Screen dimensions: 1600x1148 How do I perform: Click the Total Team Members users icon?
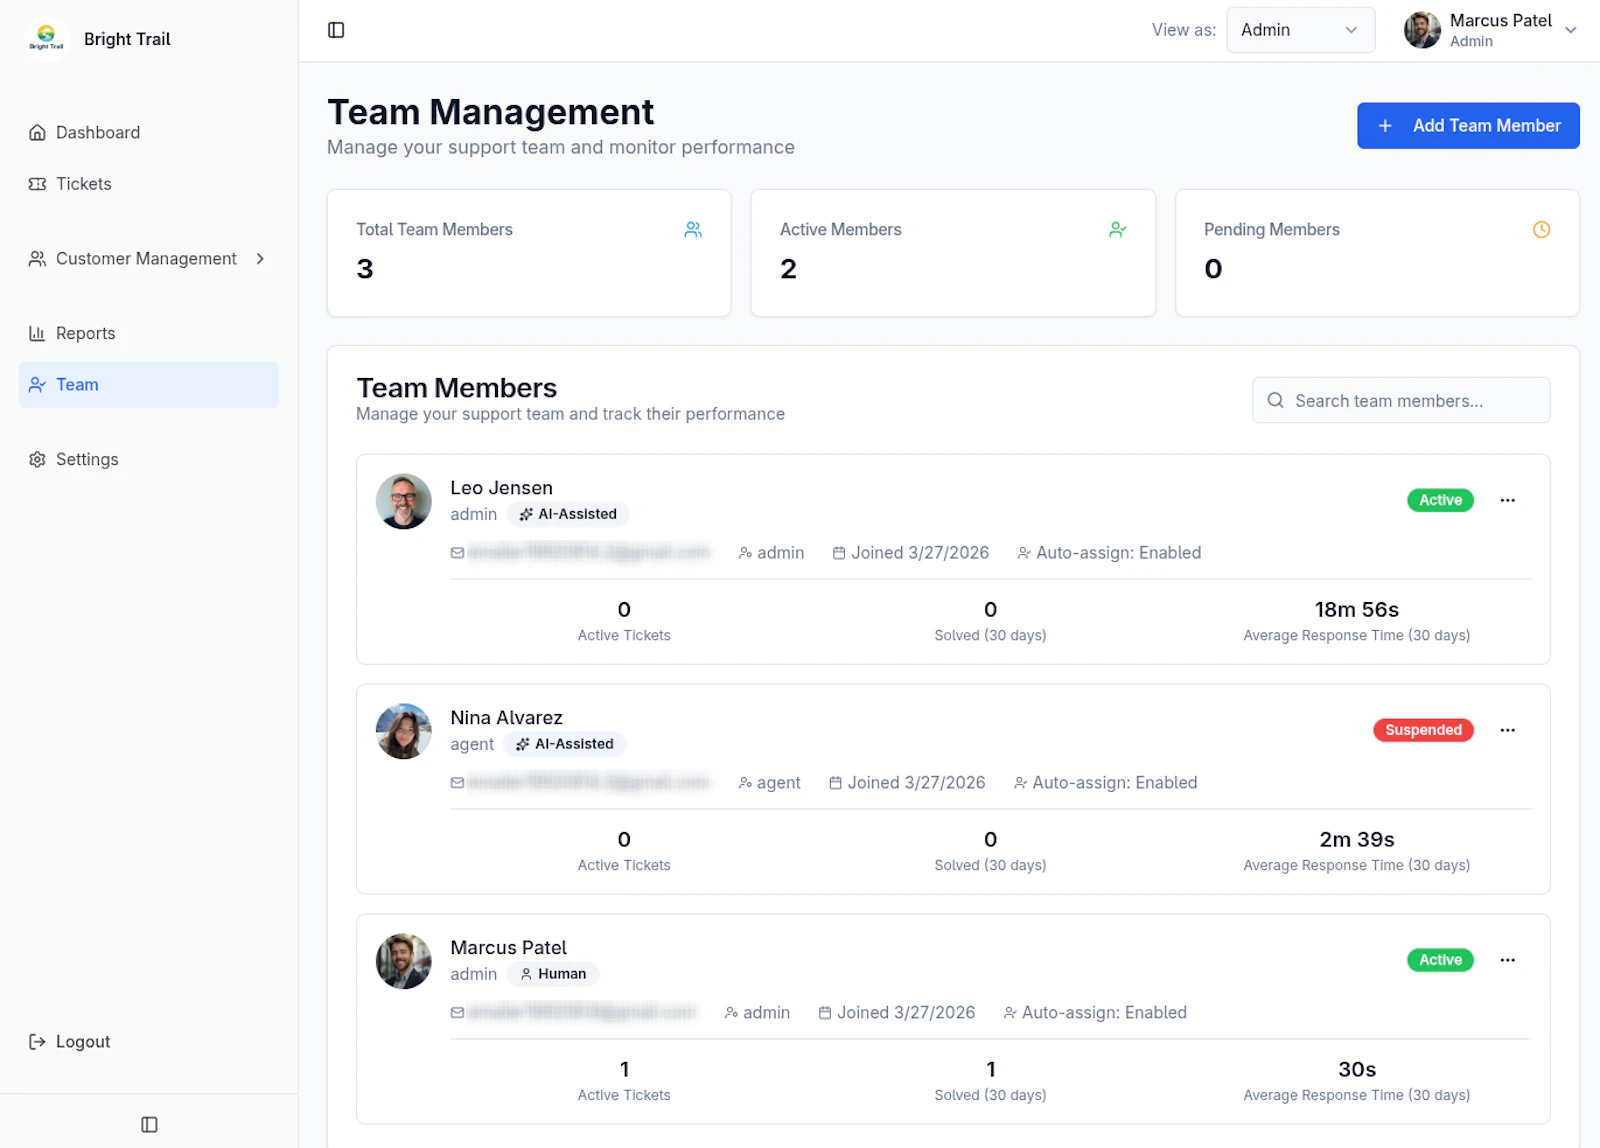pos(693,230)
